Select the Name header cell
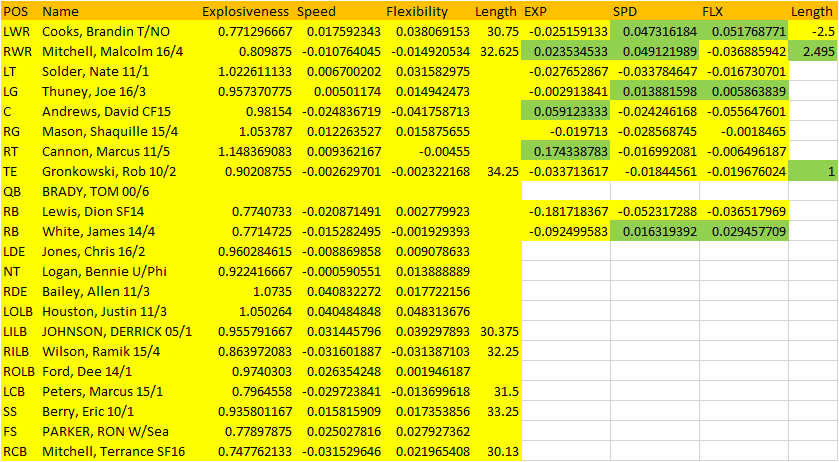Screen dimensions: 839x462 (60, 11)
